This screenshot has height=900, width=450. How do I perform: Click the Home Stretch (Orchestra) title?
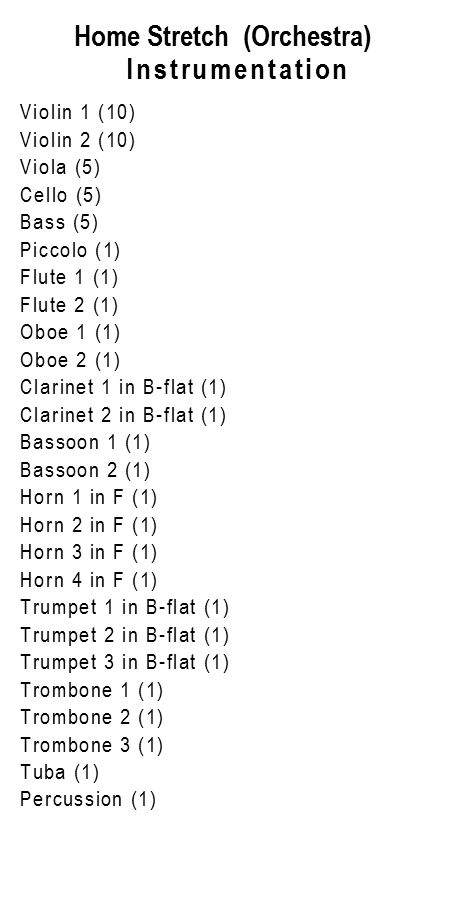click(223, 37)
